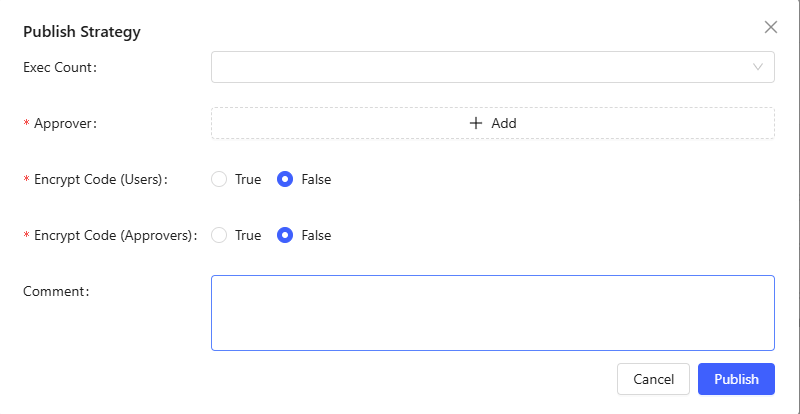Screen dimensions: 800x414
Task: Cancel the publish dialog
Action: [x=654, y=379]
